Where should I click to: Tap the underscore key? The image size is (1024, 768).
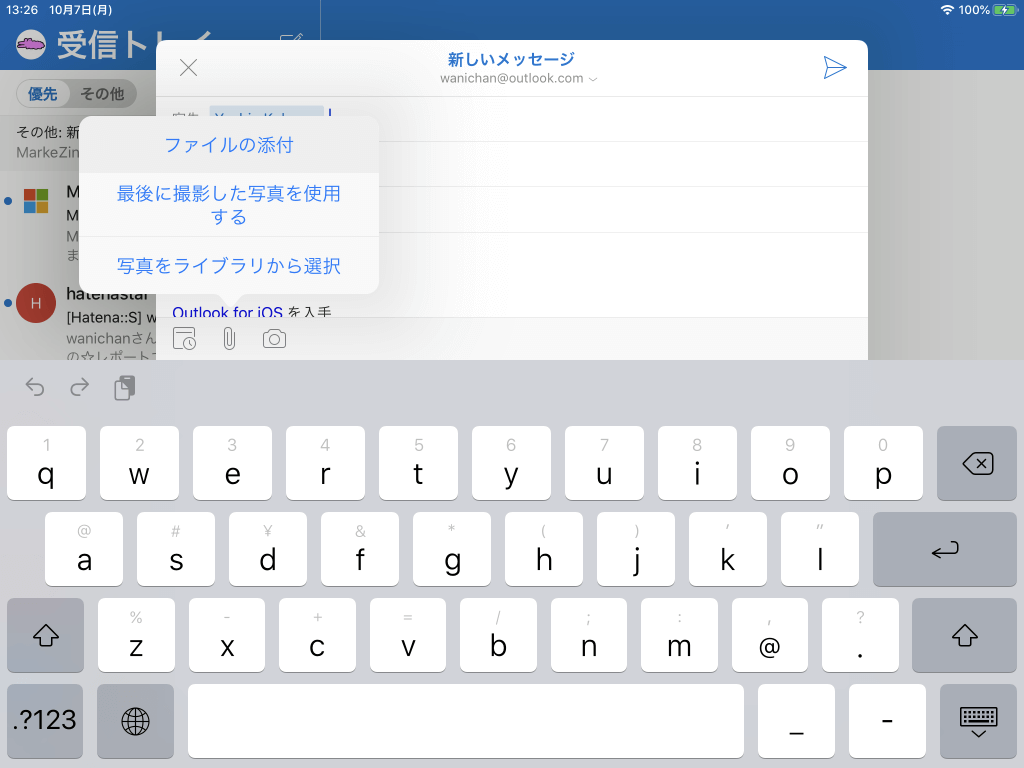point(796,721)
